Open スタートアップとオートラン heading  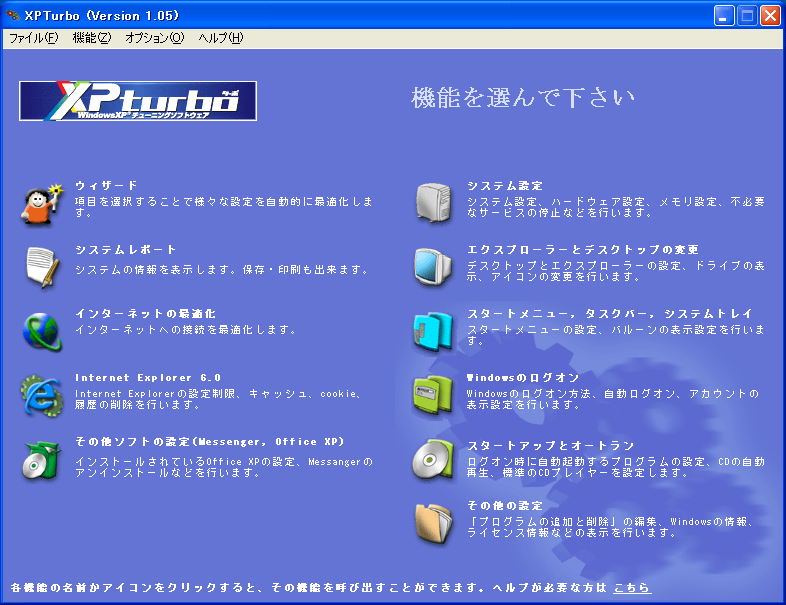coord(551,446)
